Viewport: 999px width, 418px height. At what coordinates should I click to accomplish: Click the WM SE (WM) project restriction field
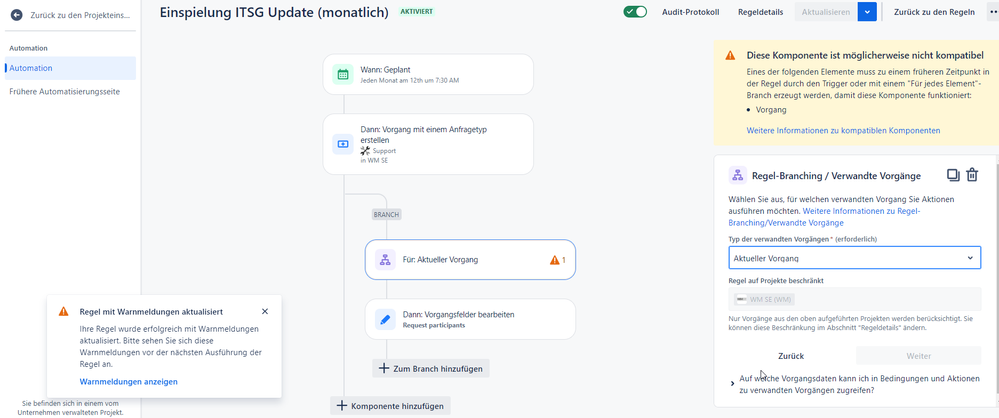point(854,299)
